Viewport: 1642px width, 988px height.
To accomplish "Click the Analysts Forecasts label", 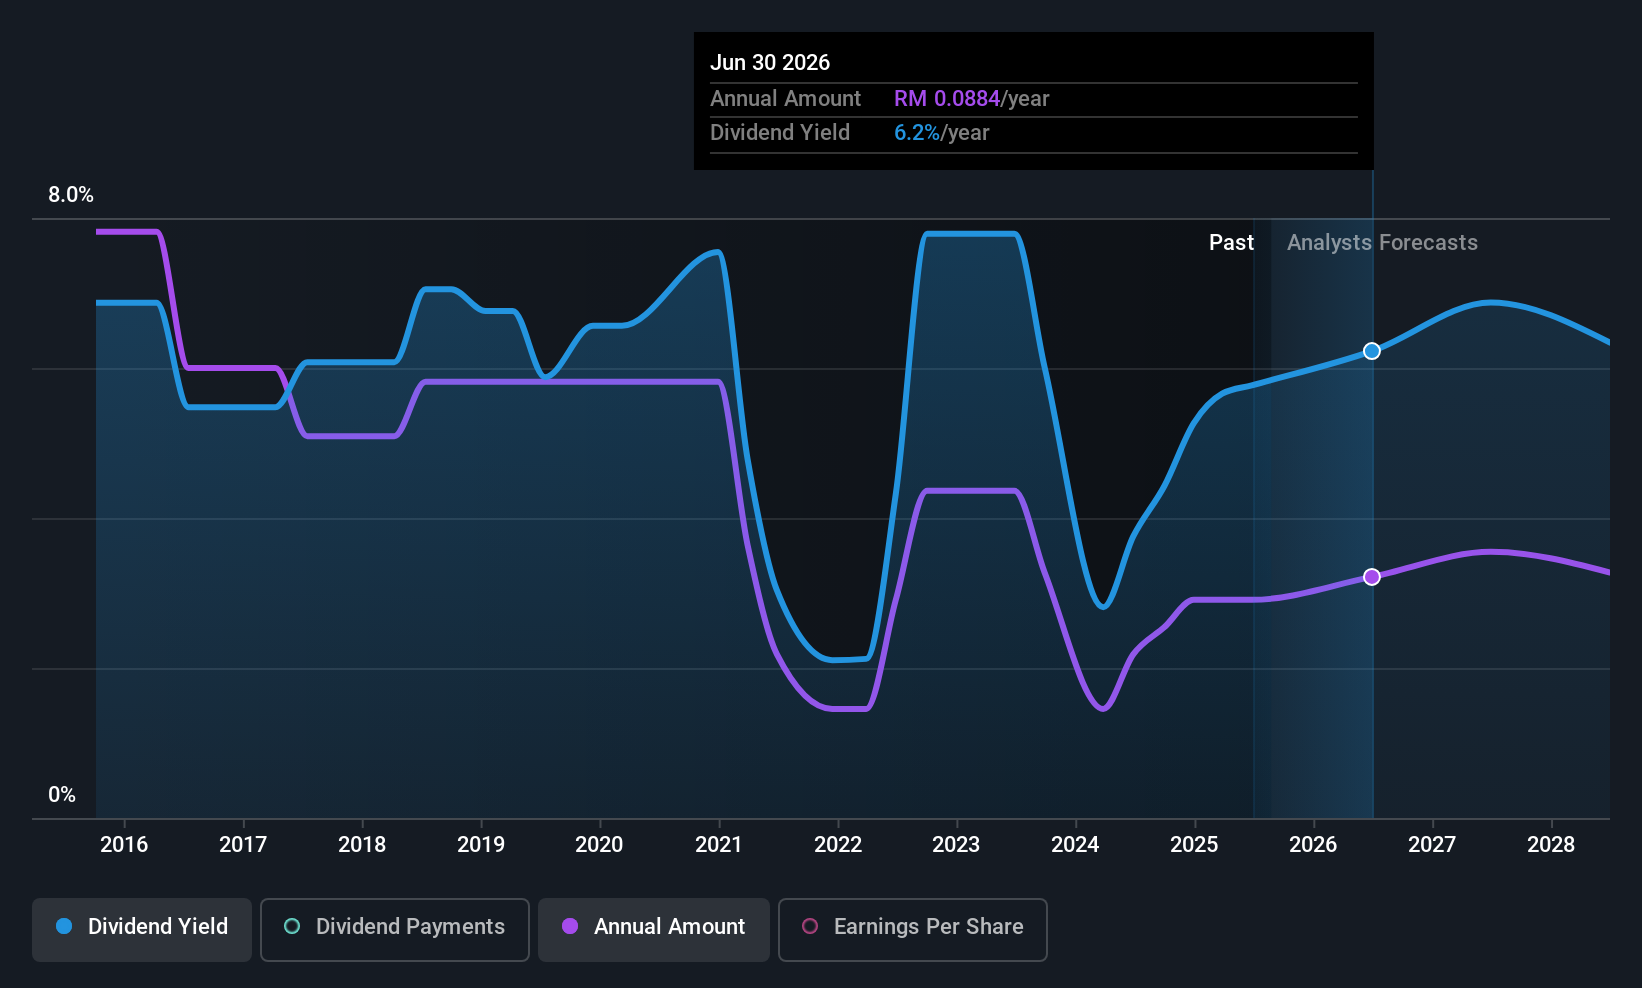I will pyautogui.click(x=1382, y=243).
